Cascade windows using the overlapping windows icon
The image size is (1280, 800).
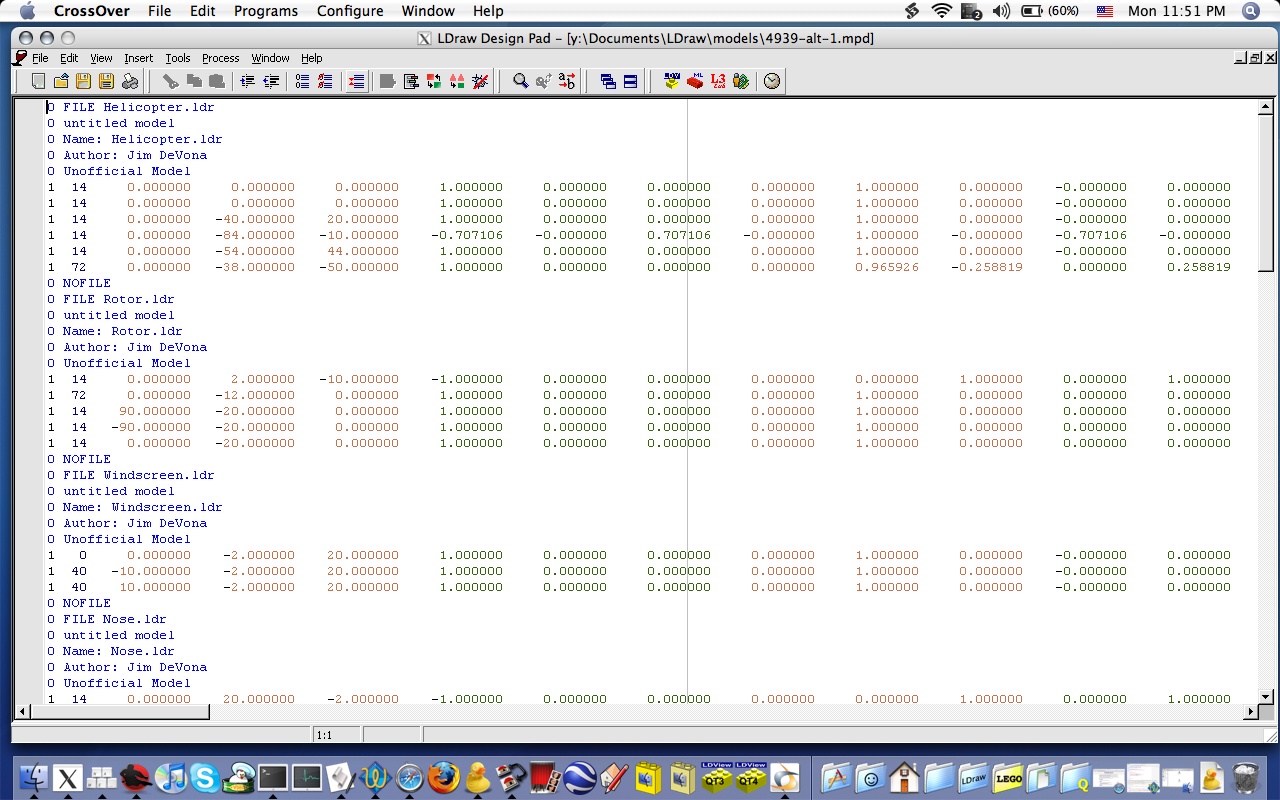pyautogui.click(x=608, y=81)
